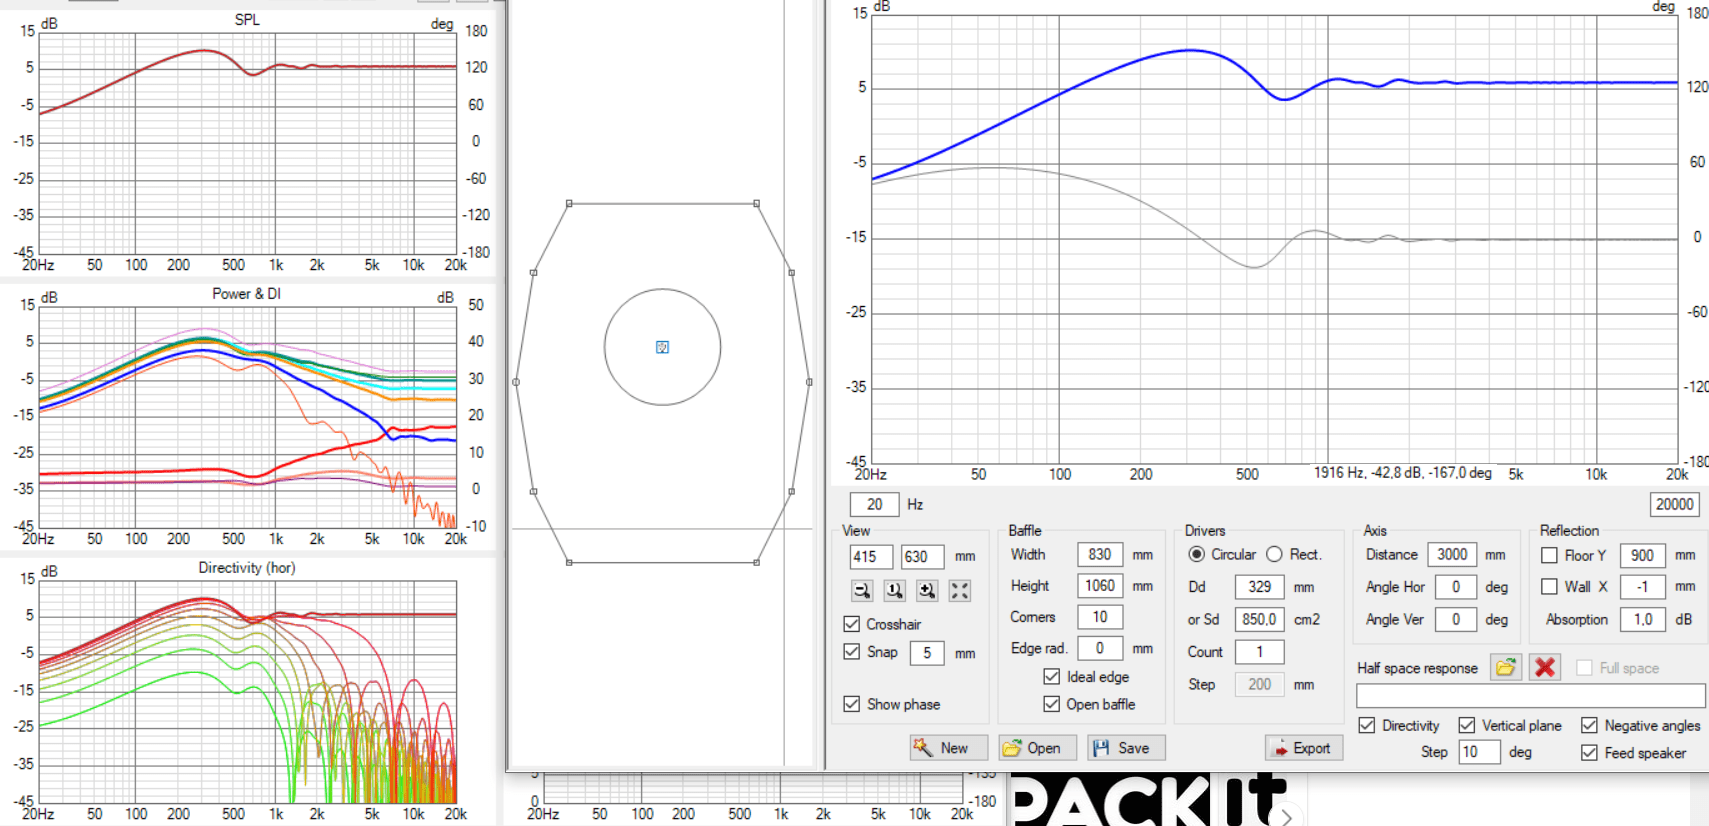The width and height of the screenshot is (1709, 826).
Task: Click the Export button
Action: coord(1304,748)
